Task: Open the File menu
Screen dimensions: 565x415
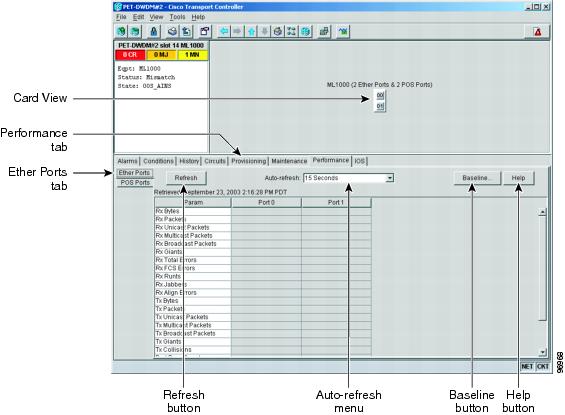Action: tap(121, 17)
